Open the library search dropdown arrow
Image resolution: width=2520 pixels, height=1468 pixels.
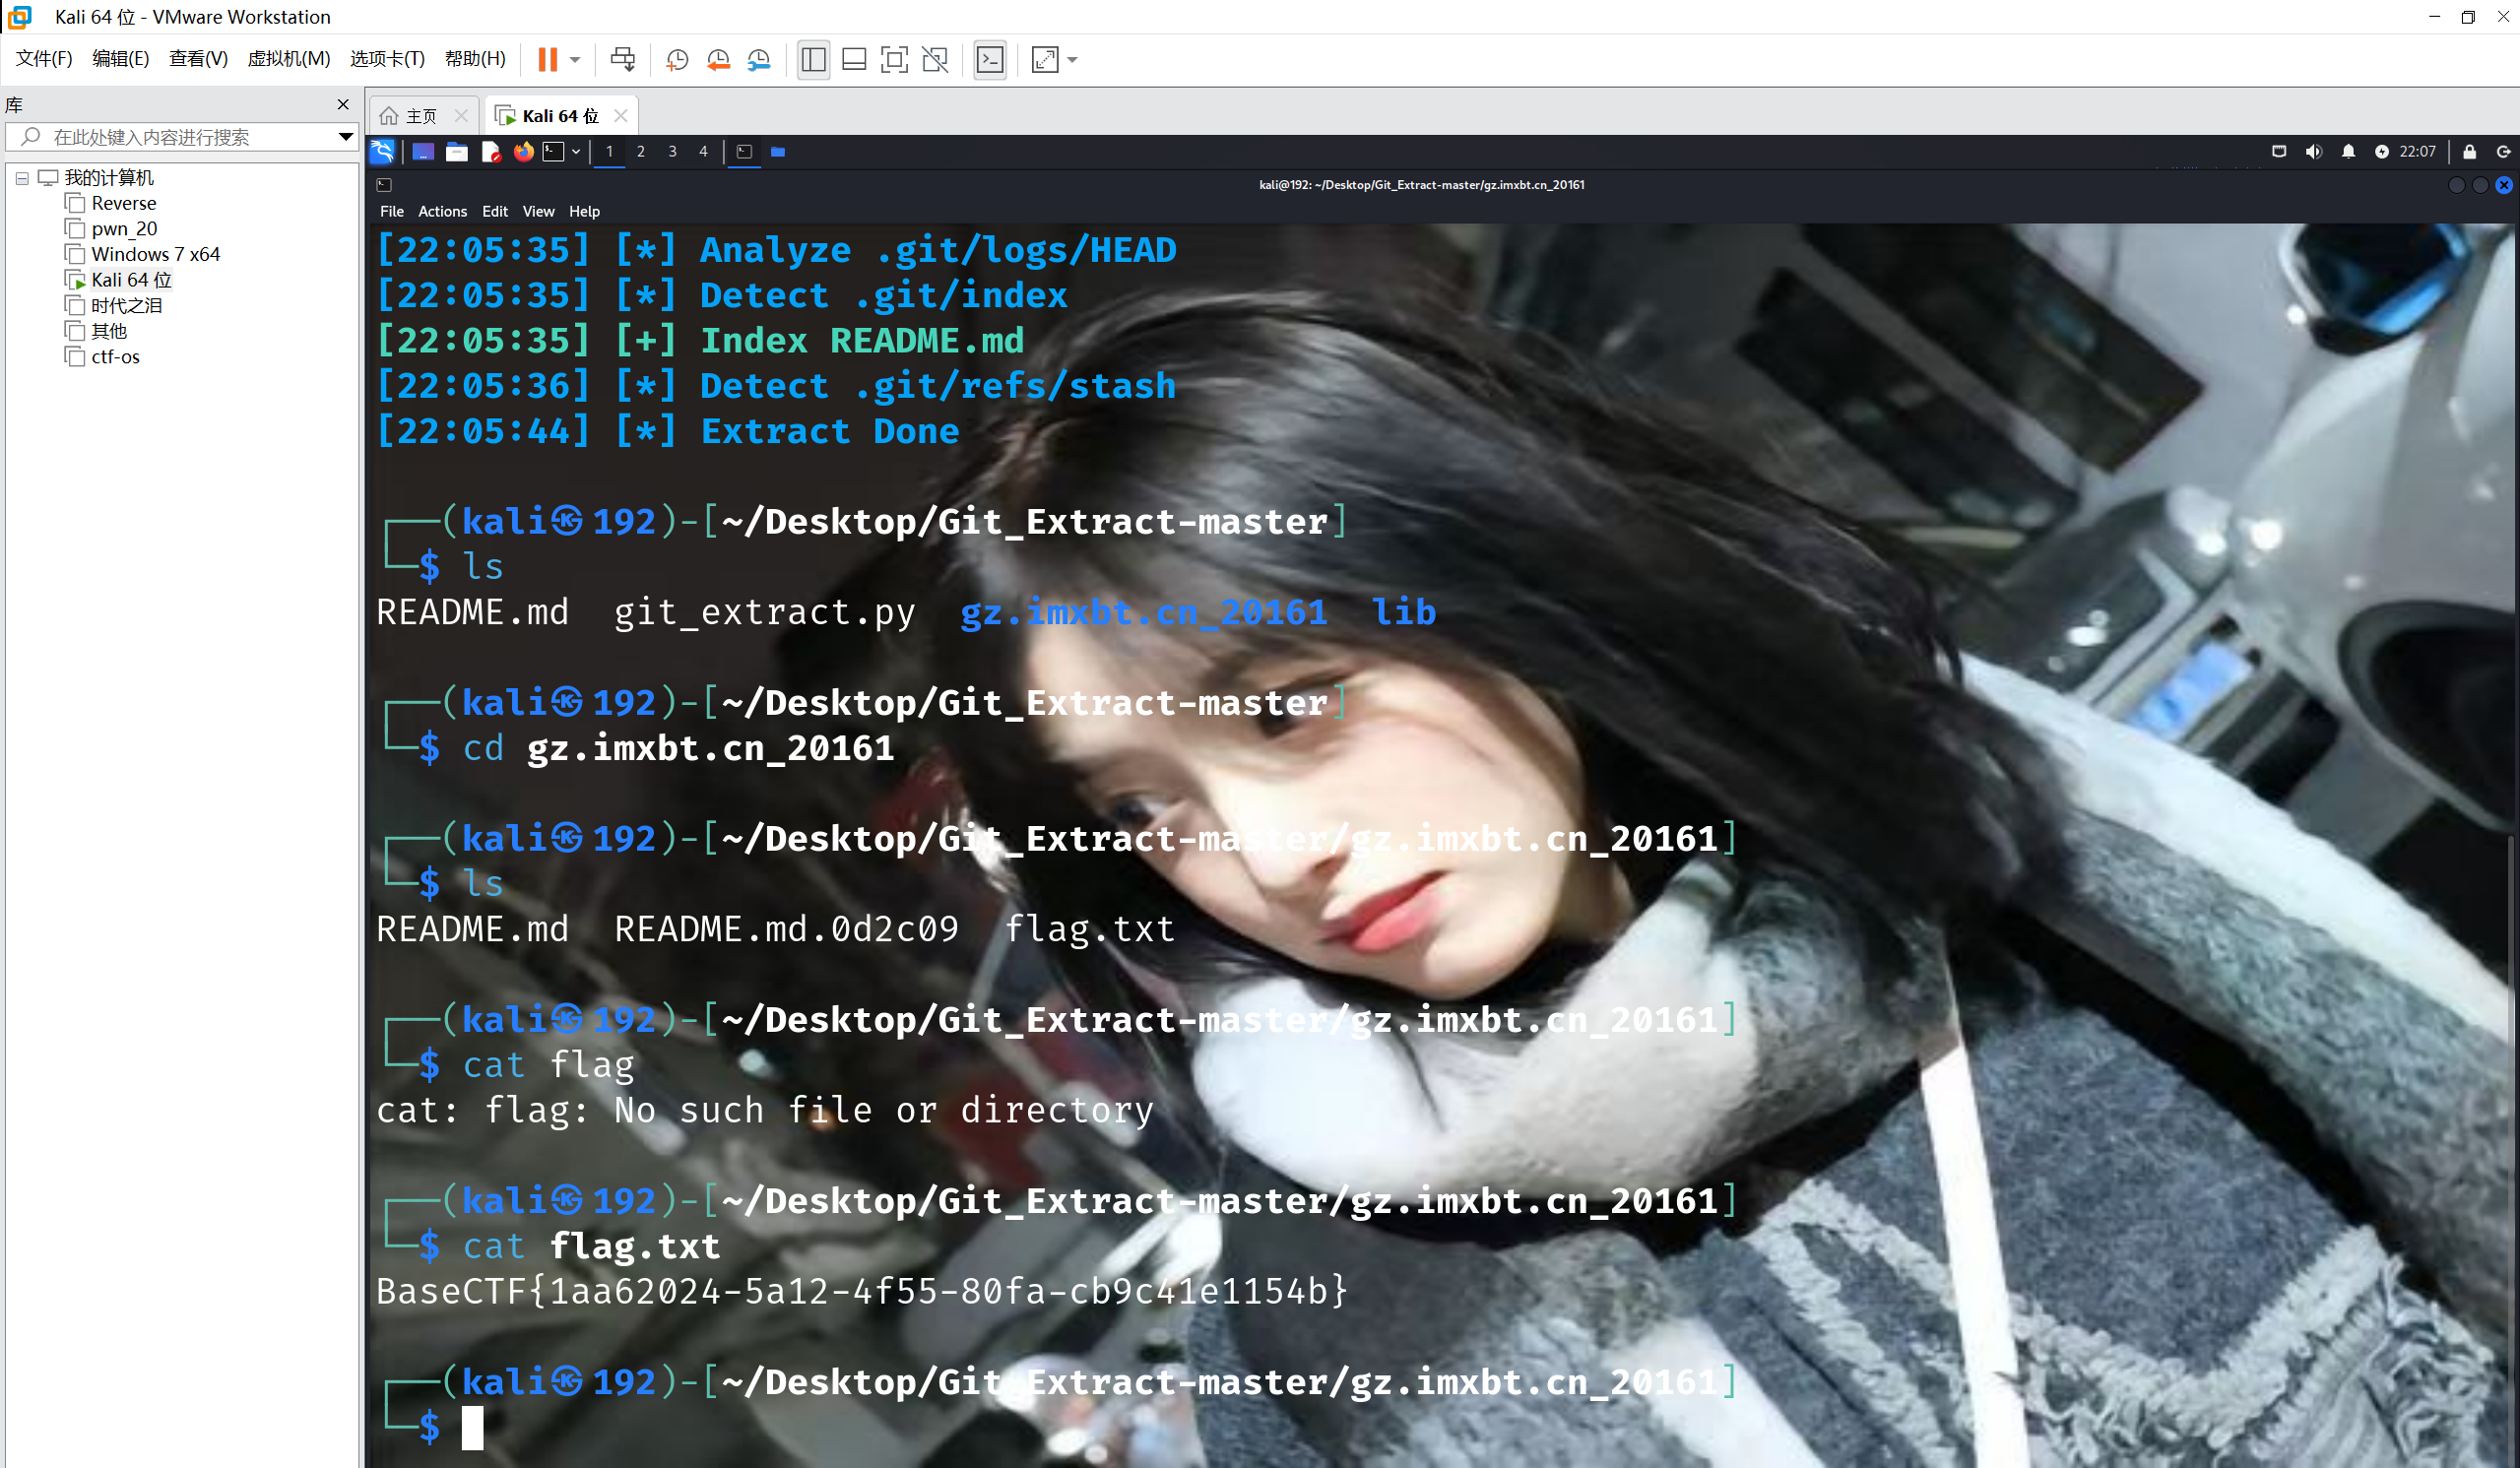(345, 137)
